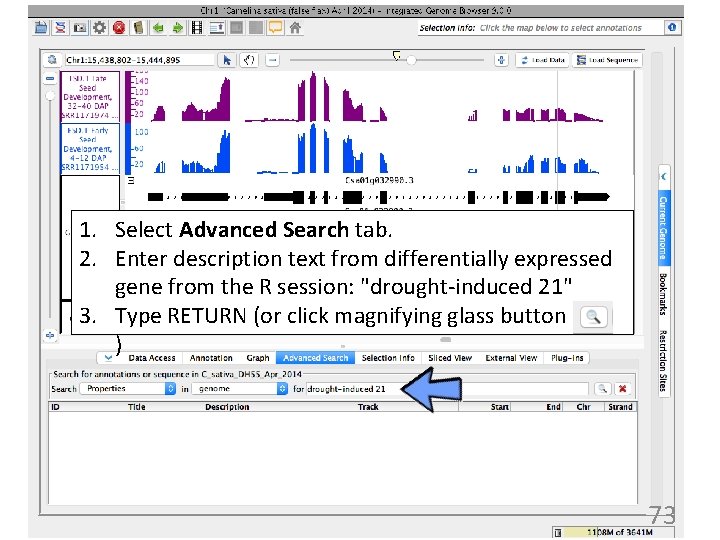Click the purple Late Seed Development track label
The width and height of the screenshot is (720, 540).
click(90, 96)
